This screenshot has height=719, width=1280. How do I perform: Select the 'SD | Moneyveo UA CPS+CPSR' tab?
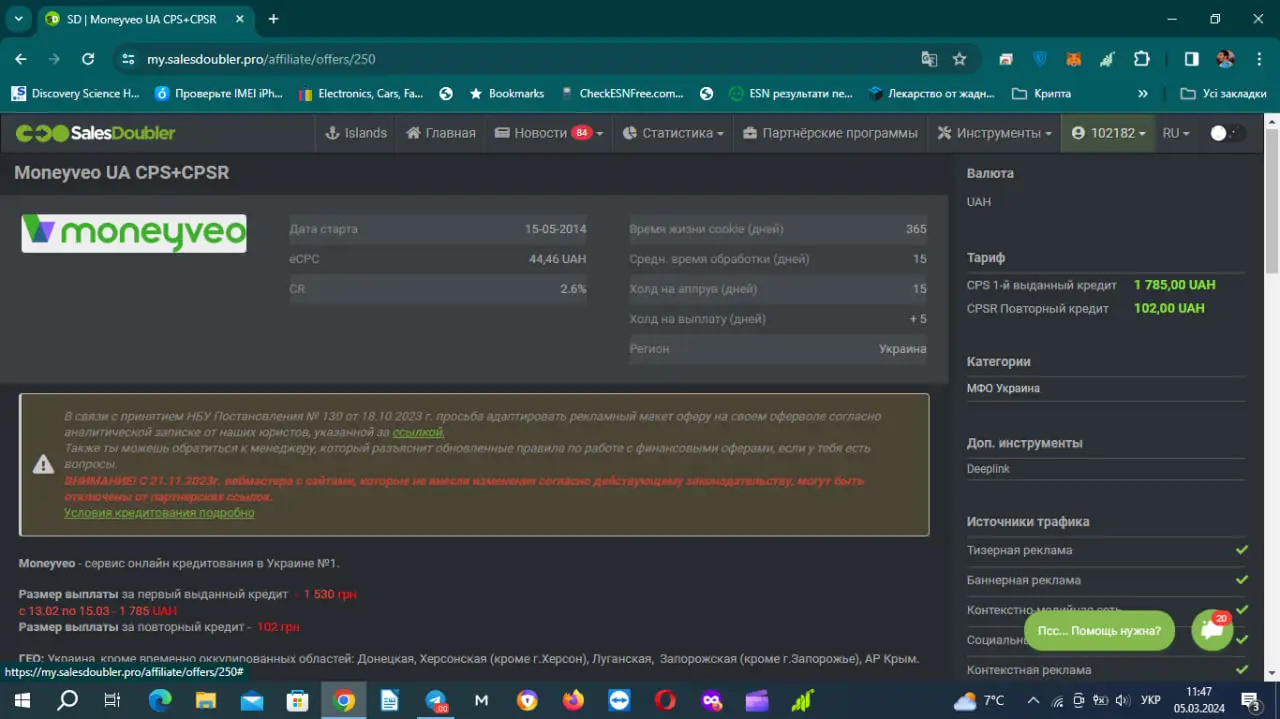(146, 19)
